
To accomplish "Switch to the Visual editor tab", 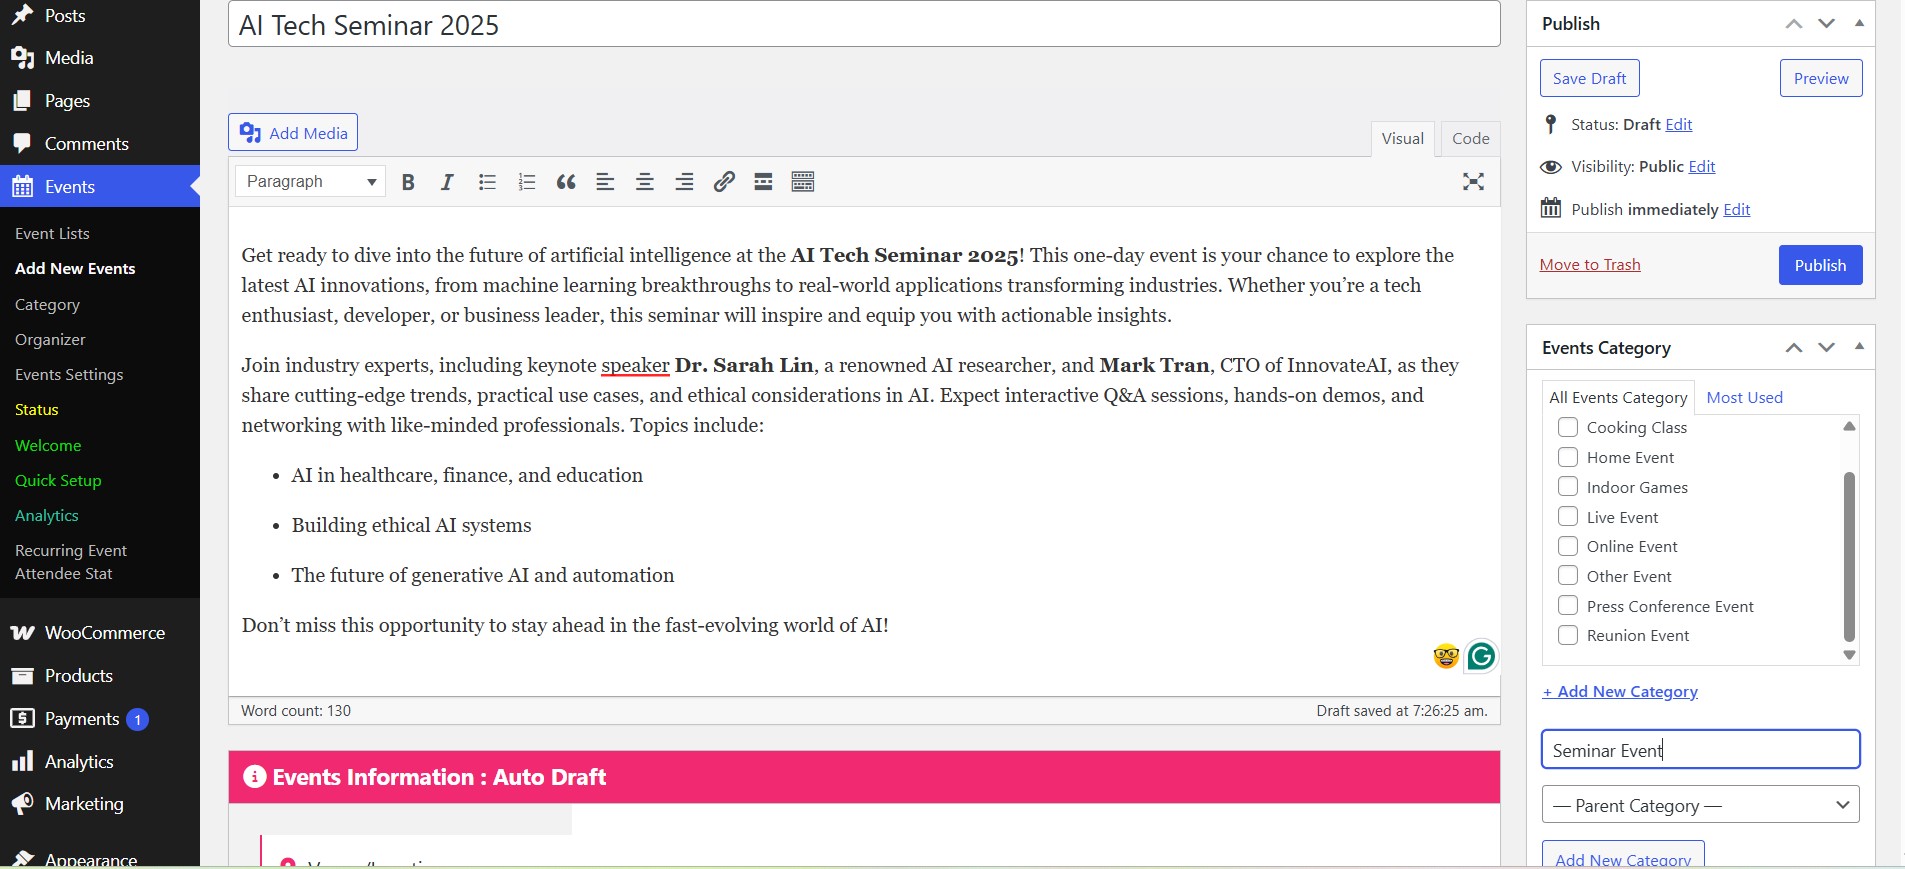I will pos(1403,139).
